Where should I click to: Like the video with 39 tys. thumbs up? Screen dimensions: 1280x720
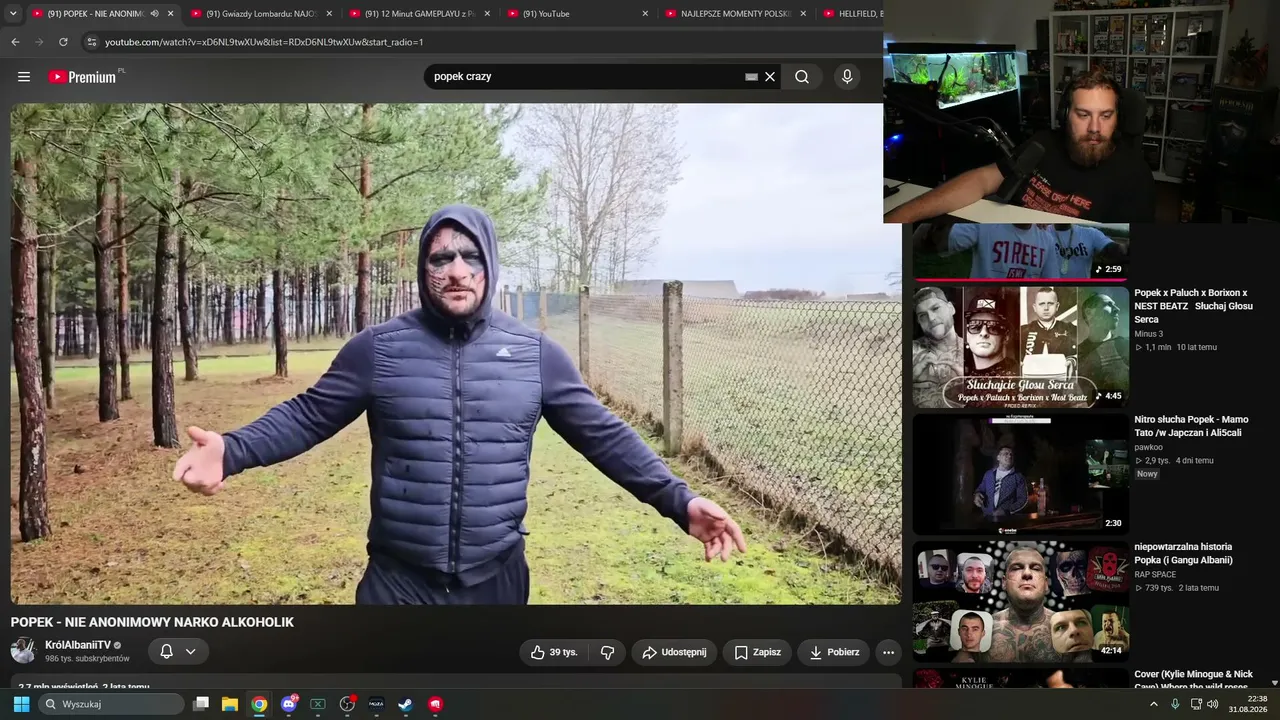click(554, 652)
